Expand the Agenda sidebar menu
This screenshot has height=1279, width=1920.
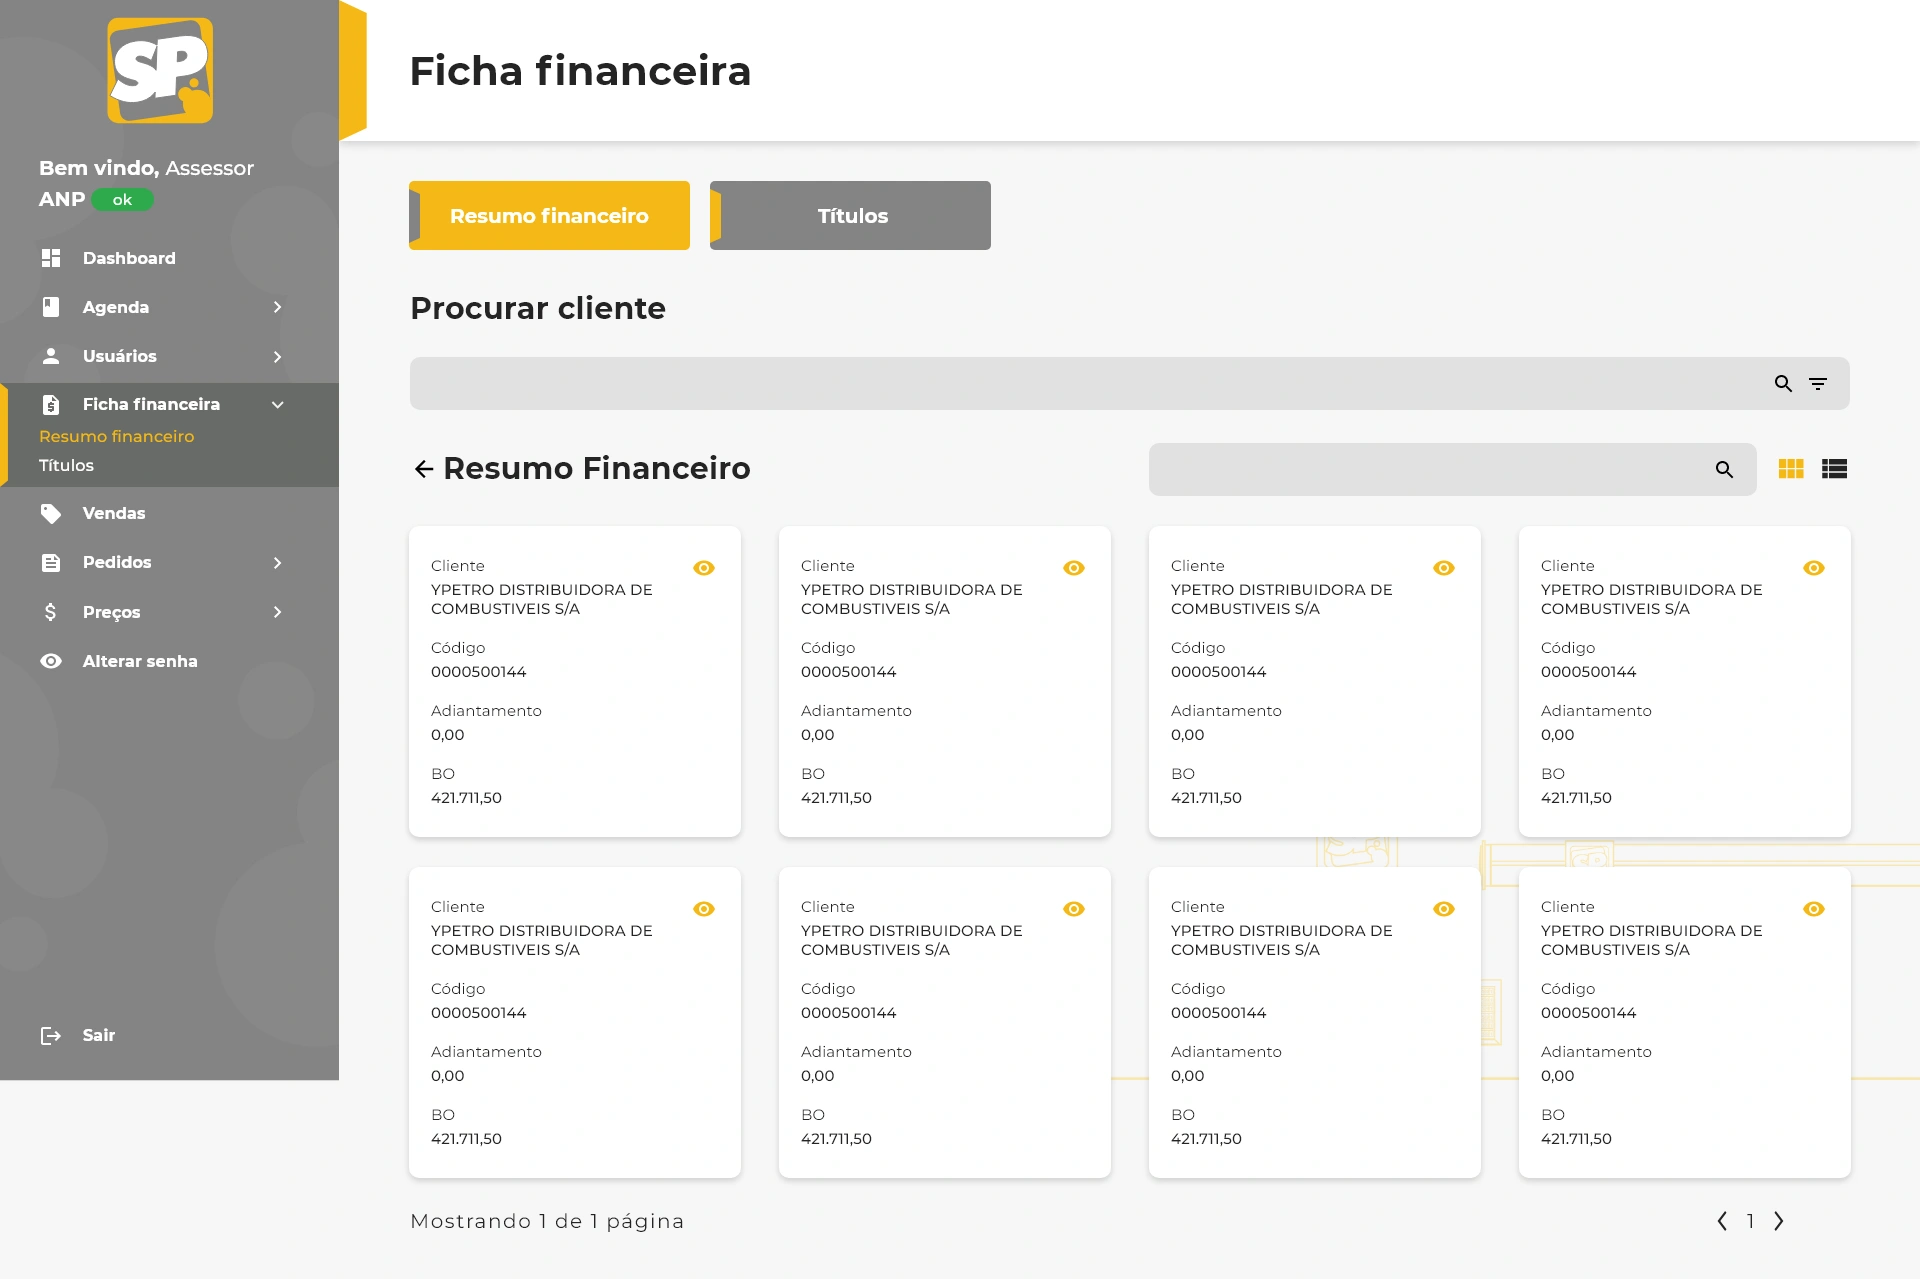[277, 307]
